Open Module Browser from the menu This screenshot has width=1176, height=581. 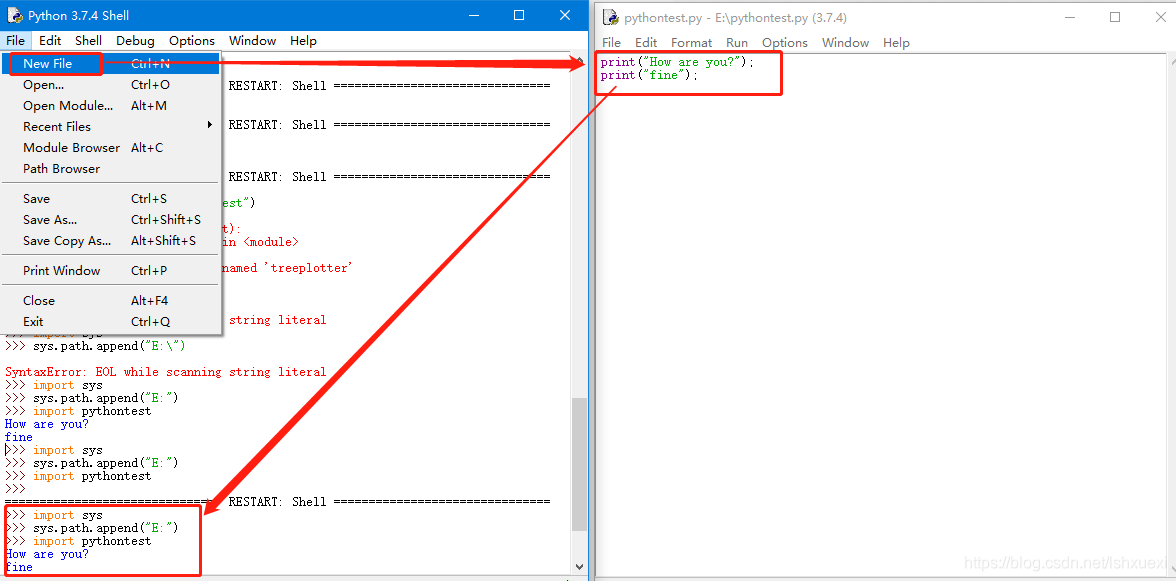coord(112,148)
